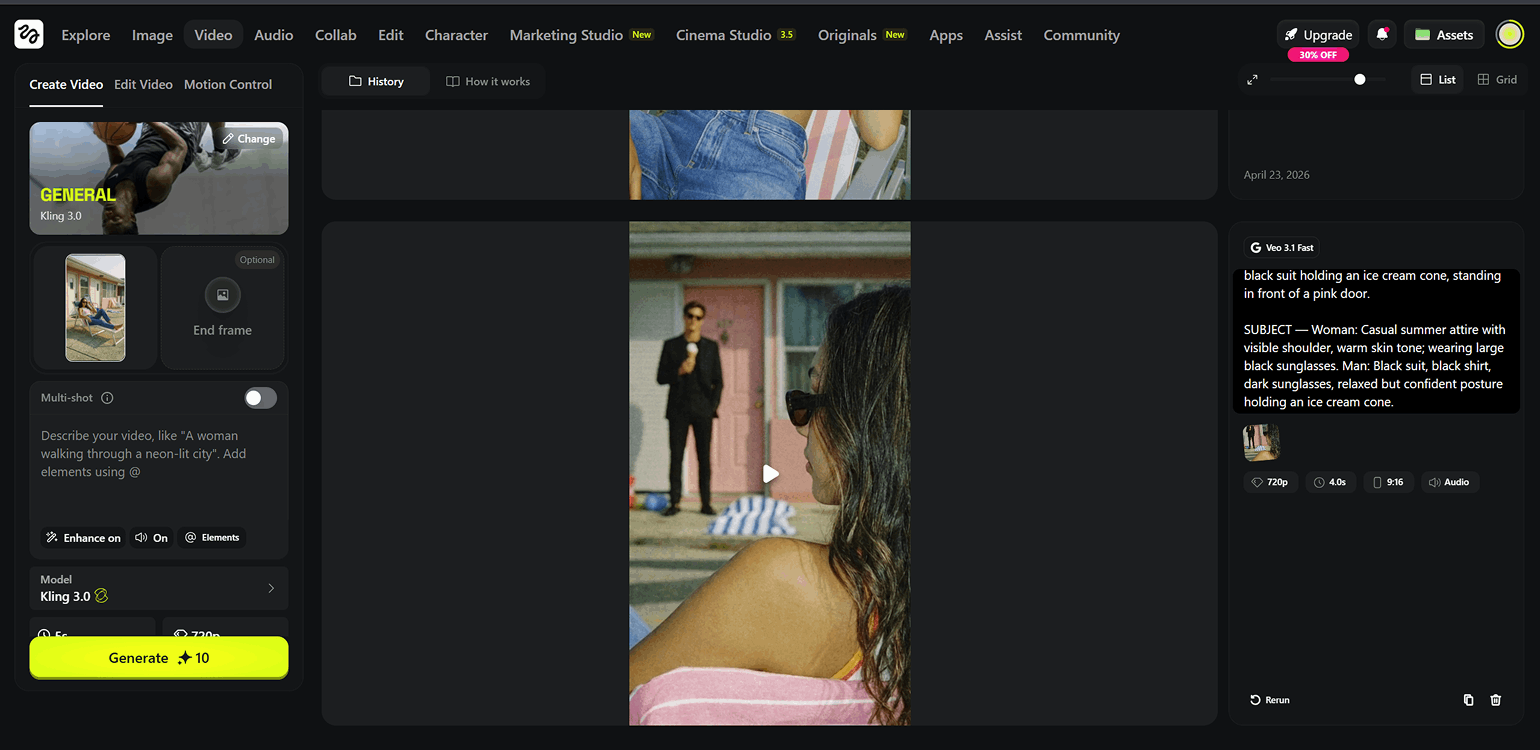Select the End frame upload slot
The image size is (1540, 750).
click(x=223, y=308)
